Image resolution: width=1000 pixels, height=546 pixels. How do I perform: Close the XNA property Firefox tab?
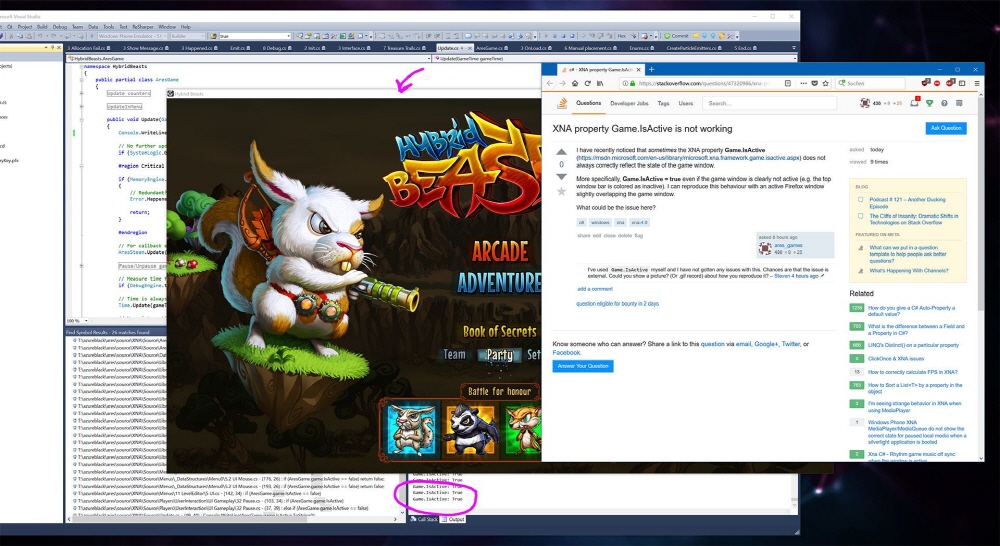pyautogui.click(x=639, y=69)
